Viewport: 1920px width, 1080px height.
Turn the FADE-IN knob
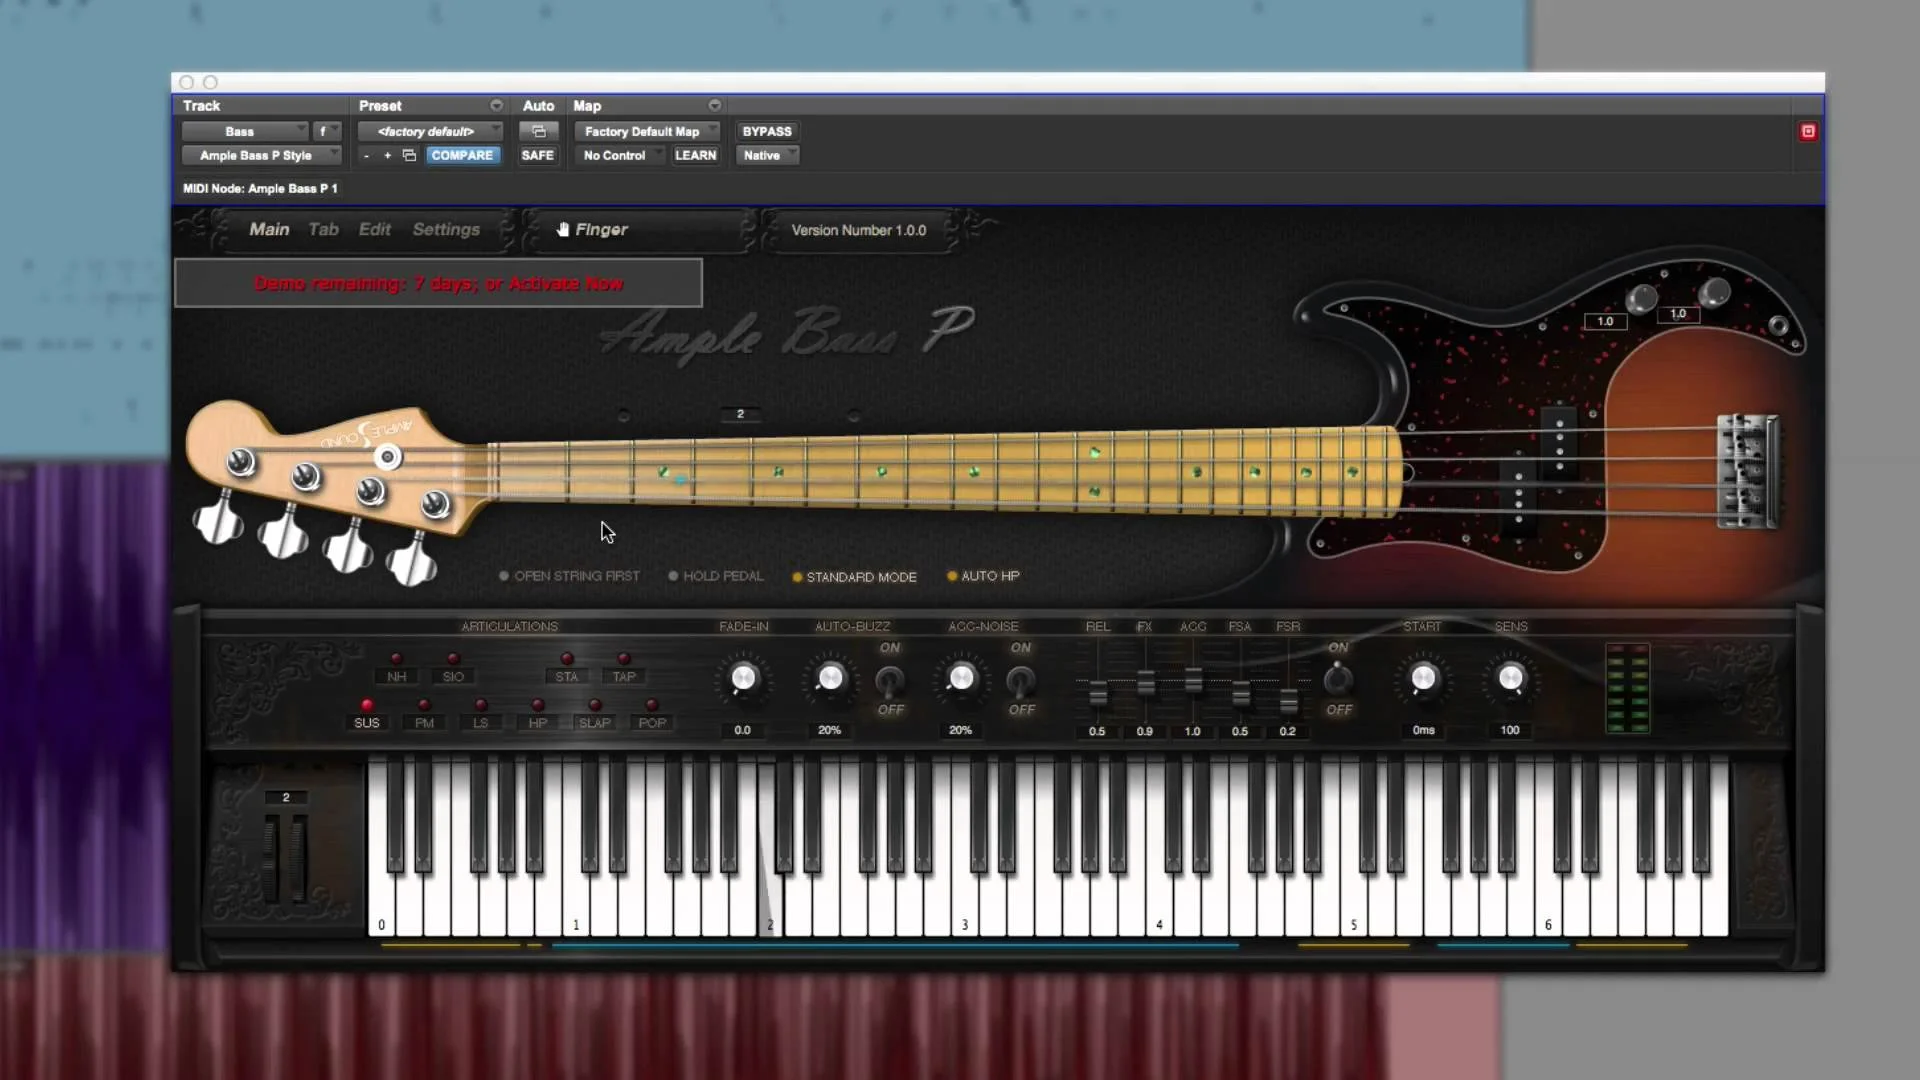742,680
